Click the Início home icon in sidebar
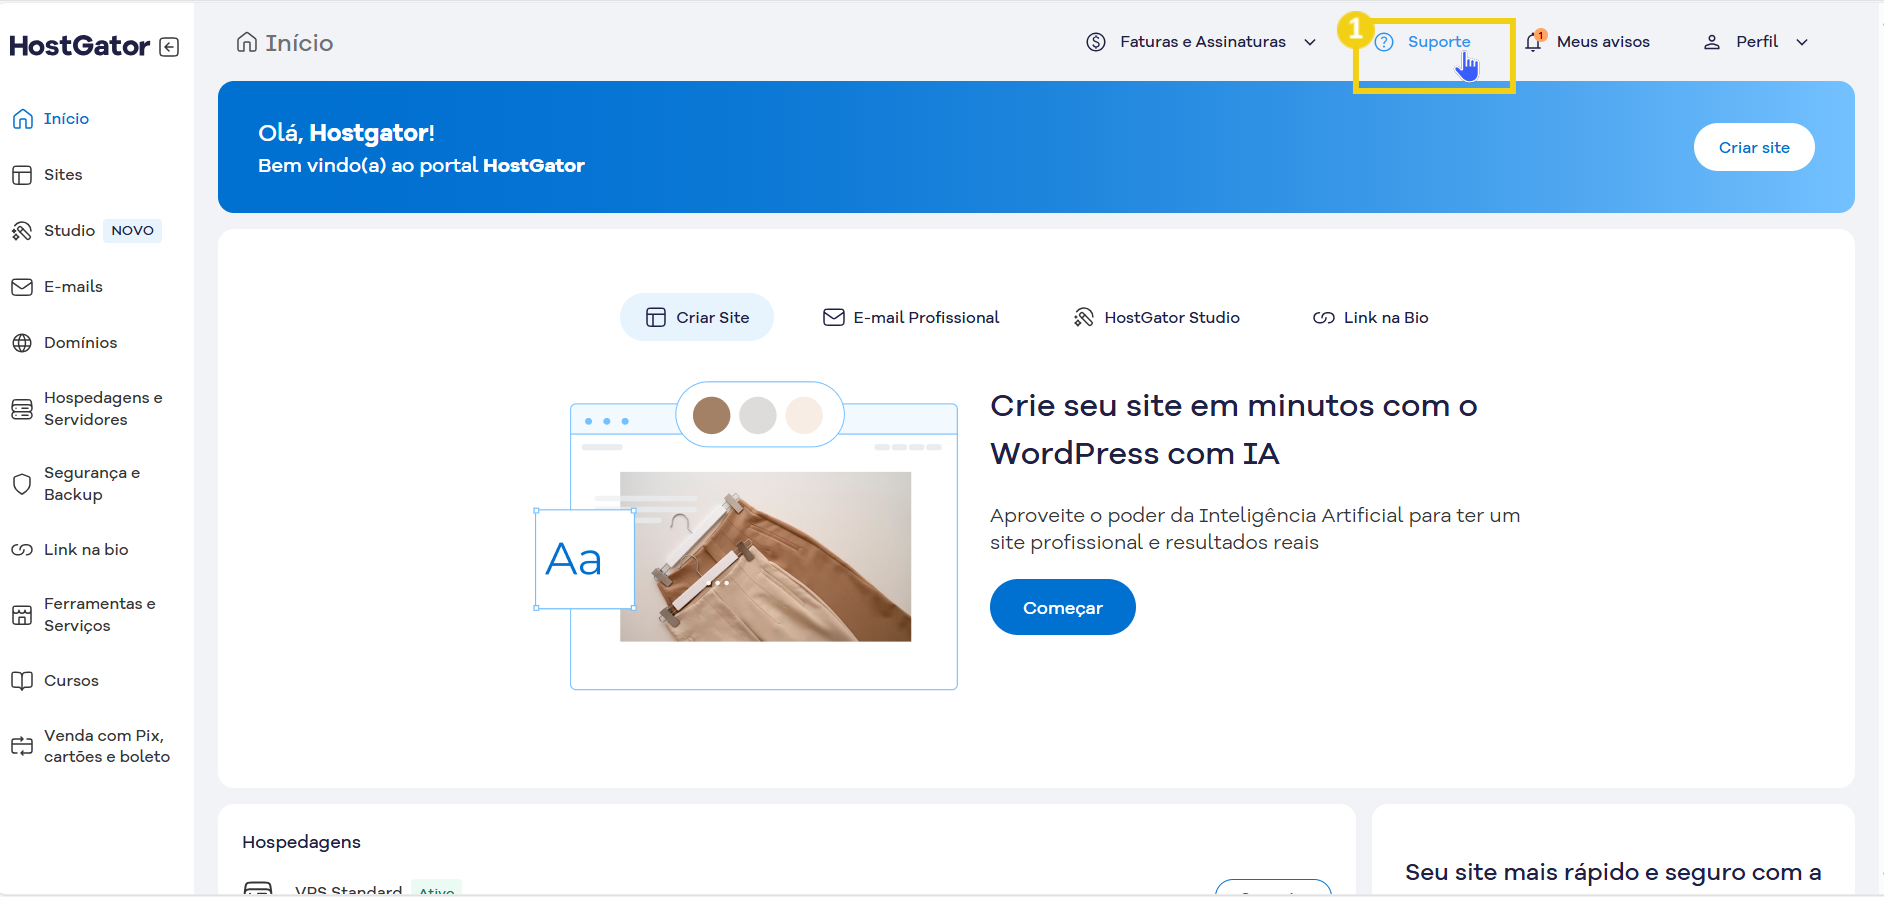This screenshot has width=1884, height=897. pos(22,119)
